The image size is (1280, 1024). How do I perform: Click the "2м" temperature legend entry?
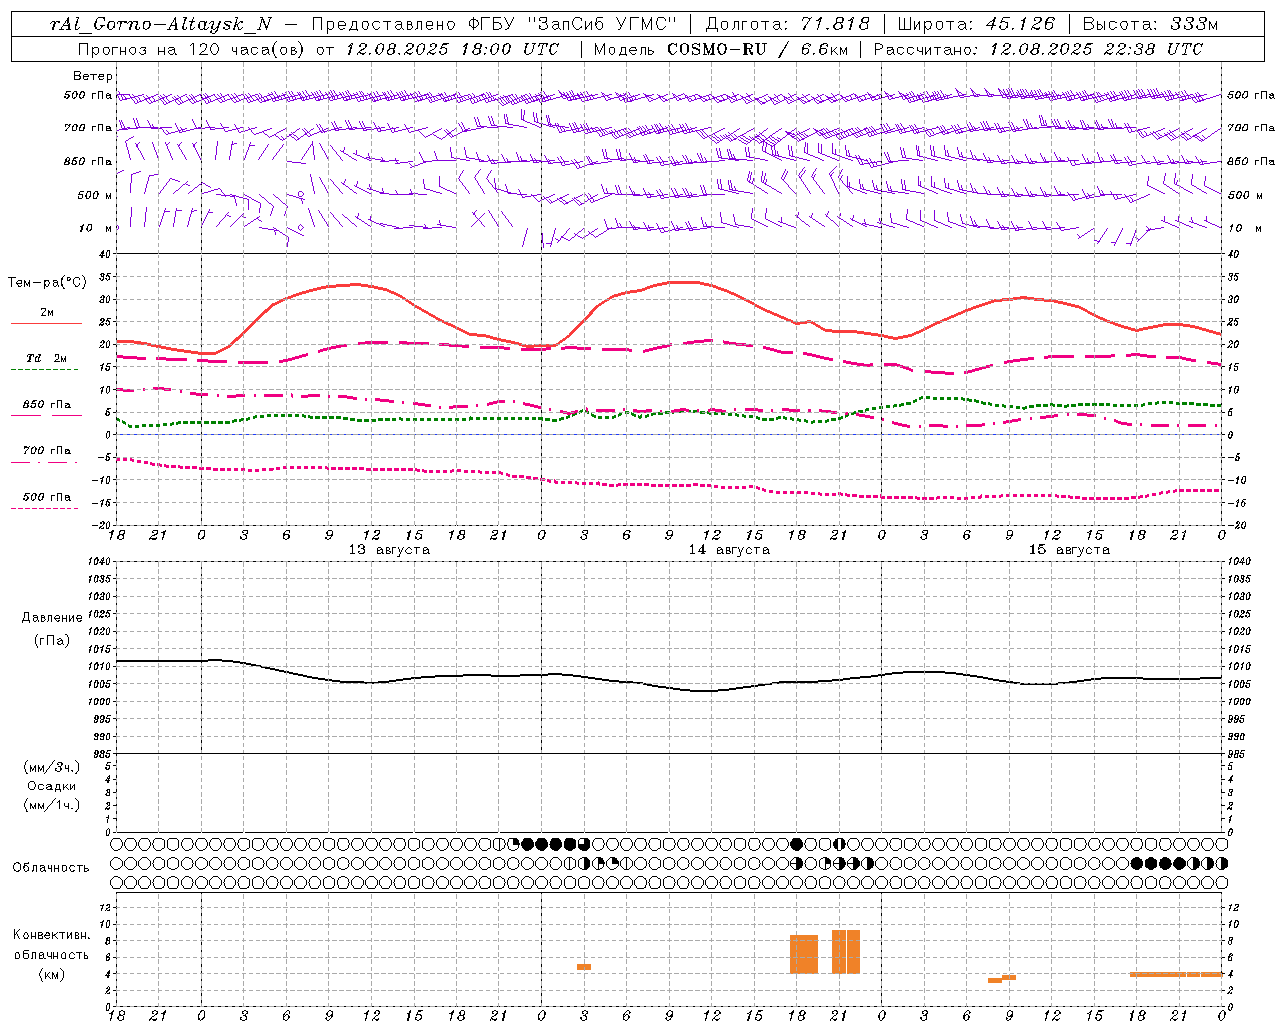47,313
